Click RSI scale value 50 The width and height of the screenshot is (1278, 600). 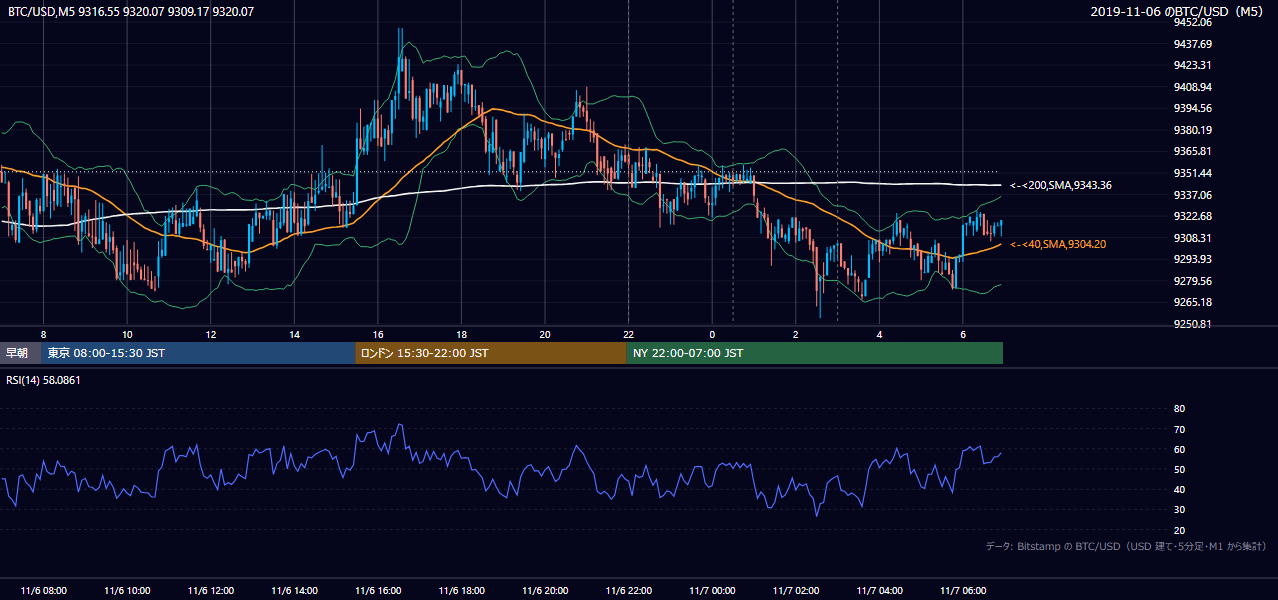(x=1179, y=469)
